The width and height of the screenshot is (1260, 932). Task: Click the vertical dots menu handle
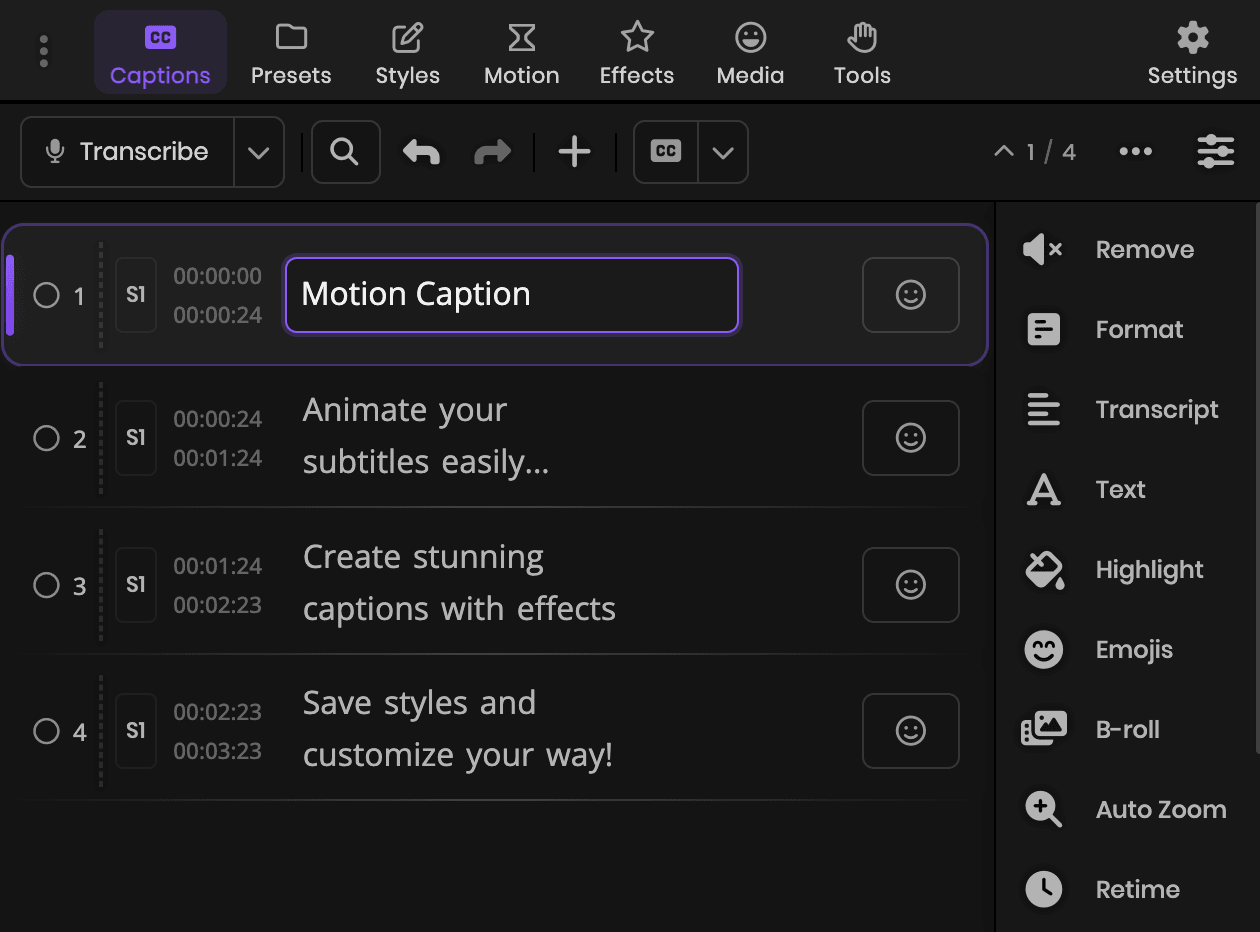coord(44,52)
